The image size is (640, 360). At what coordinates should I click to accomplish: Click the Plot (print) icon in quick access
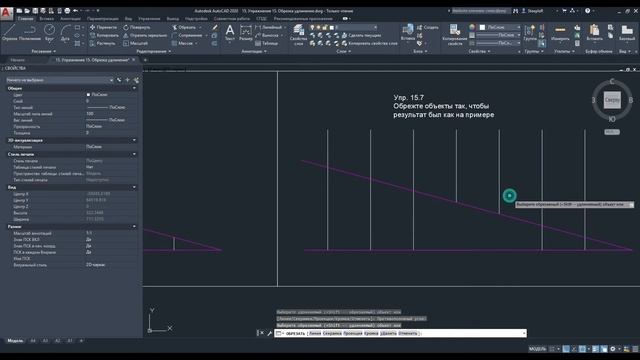pyautogui.click(x=67, y=11)
